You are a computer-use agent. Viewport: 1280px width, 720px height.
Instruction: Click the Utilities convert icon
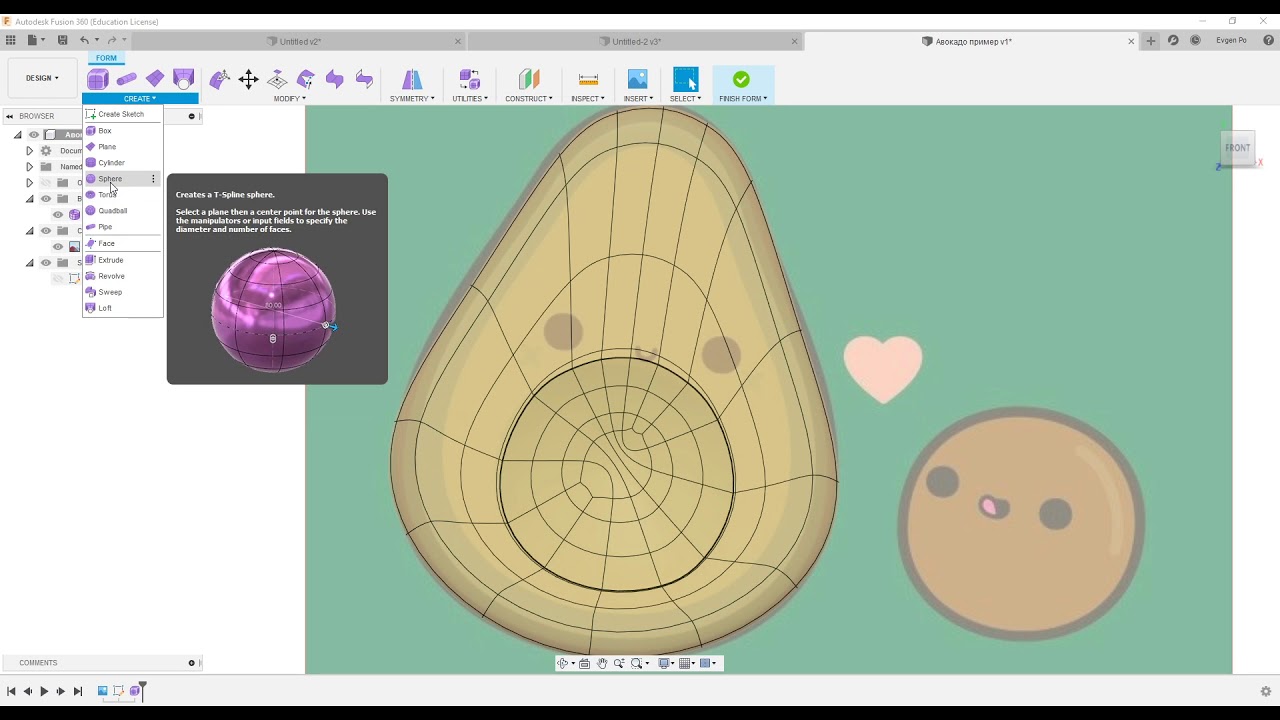click(470, 79)
